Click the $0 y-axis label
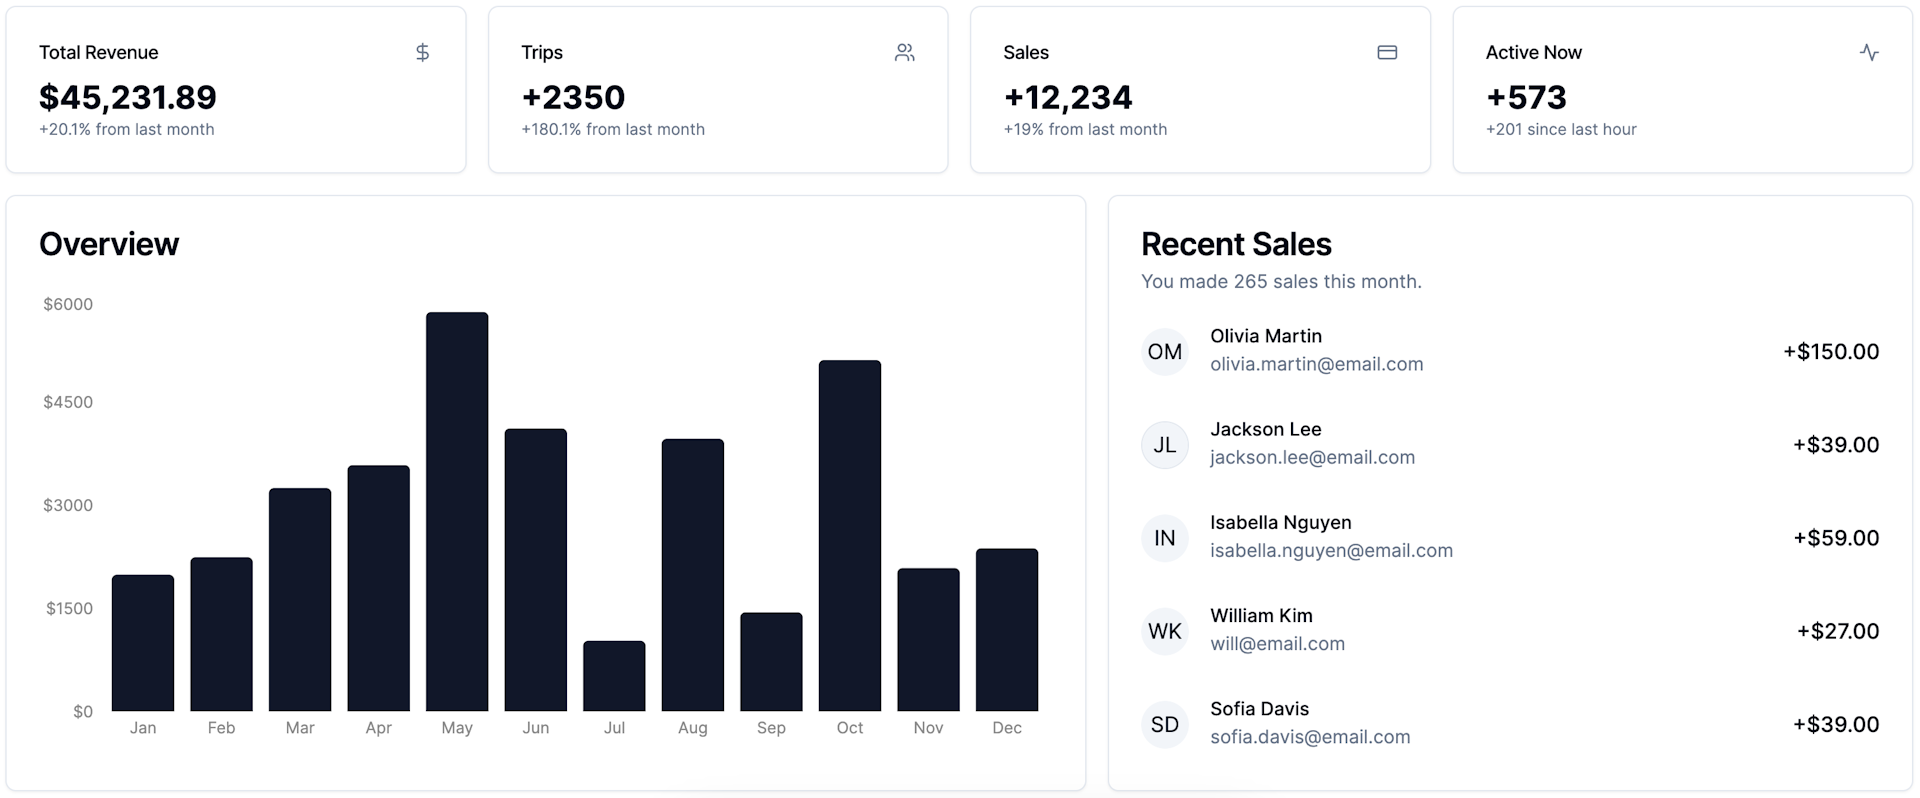 click(x=83, y=711)
